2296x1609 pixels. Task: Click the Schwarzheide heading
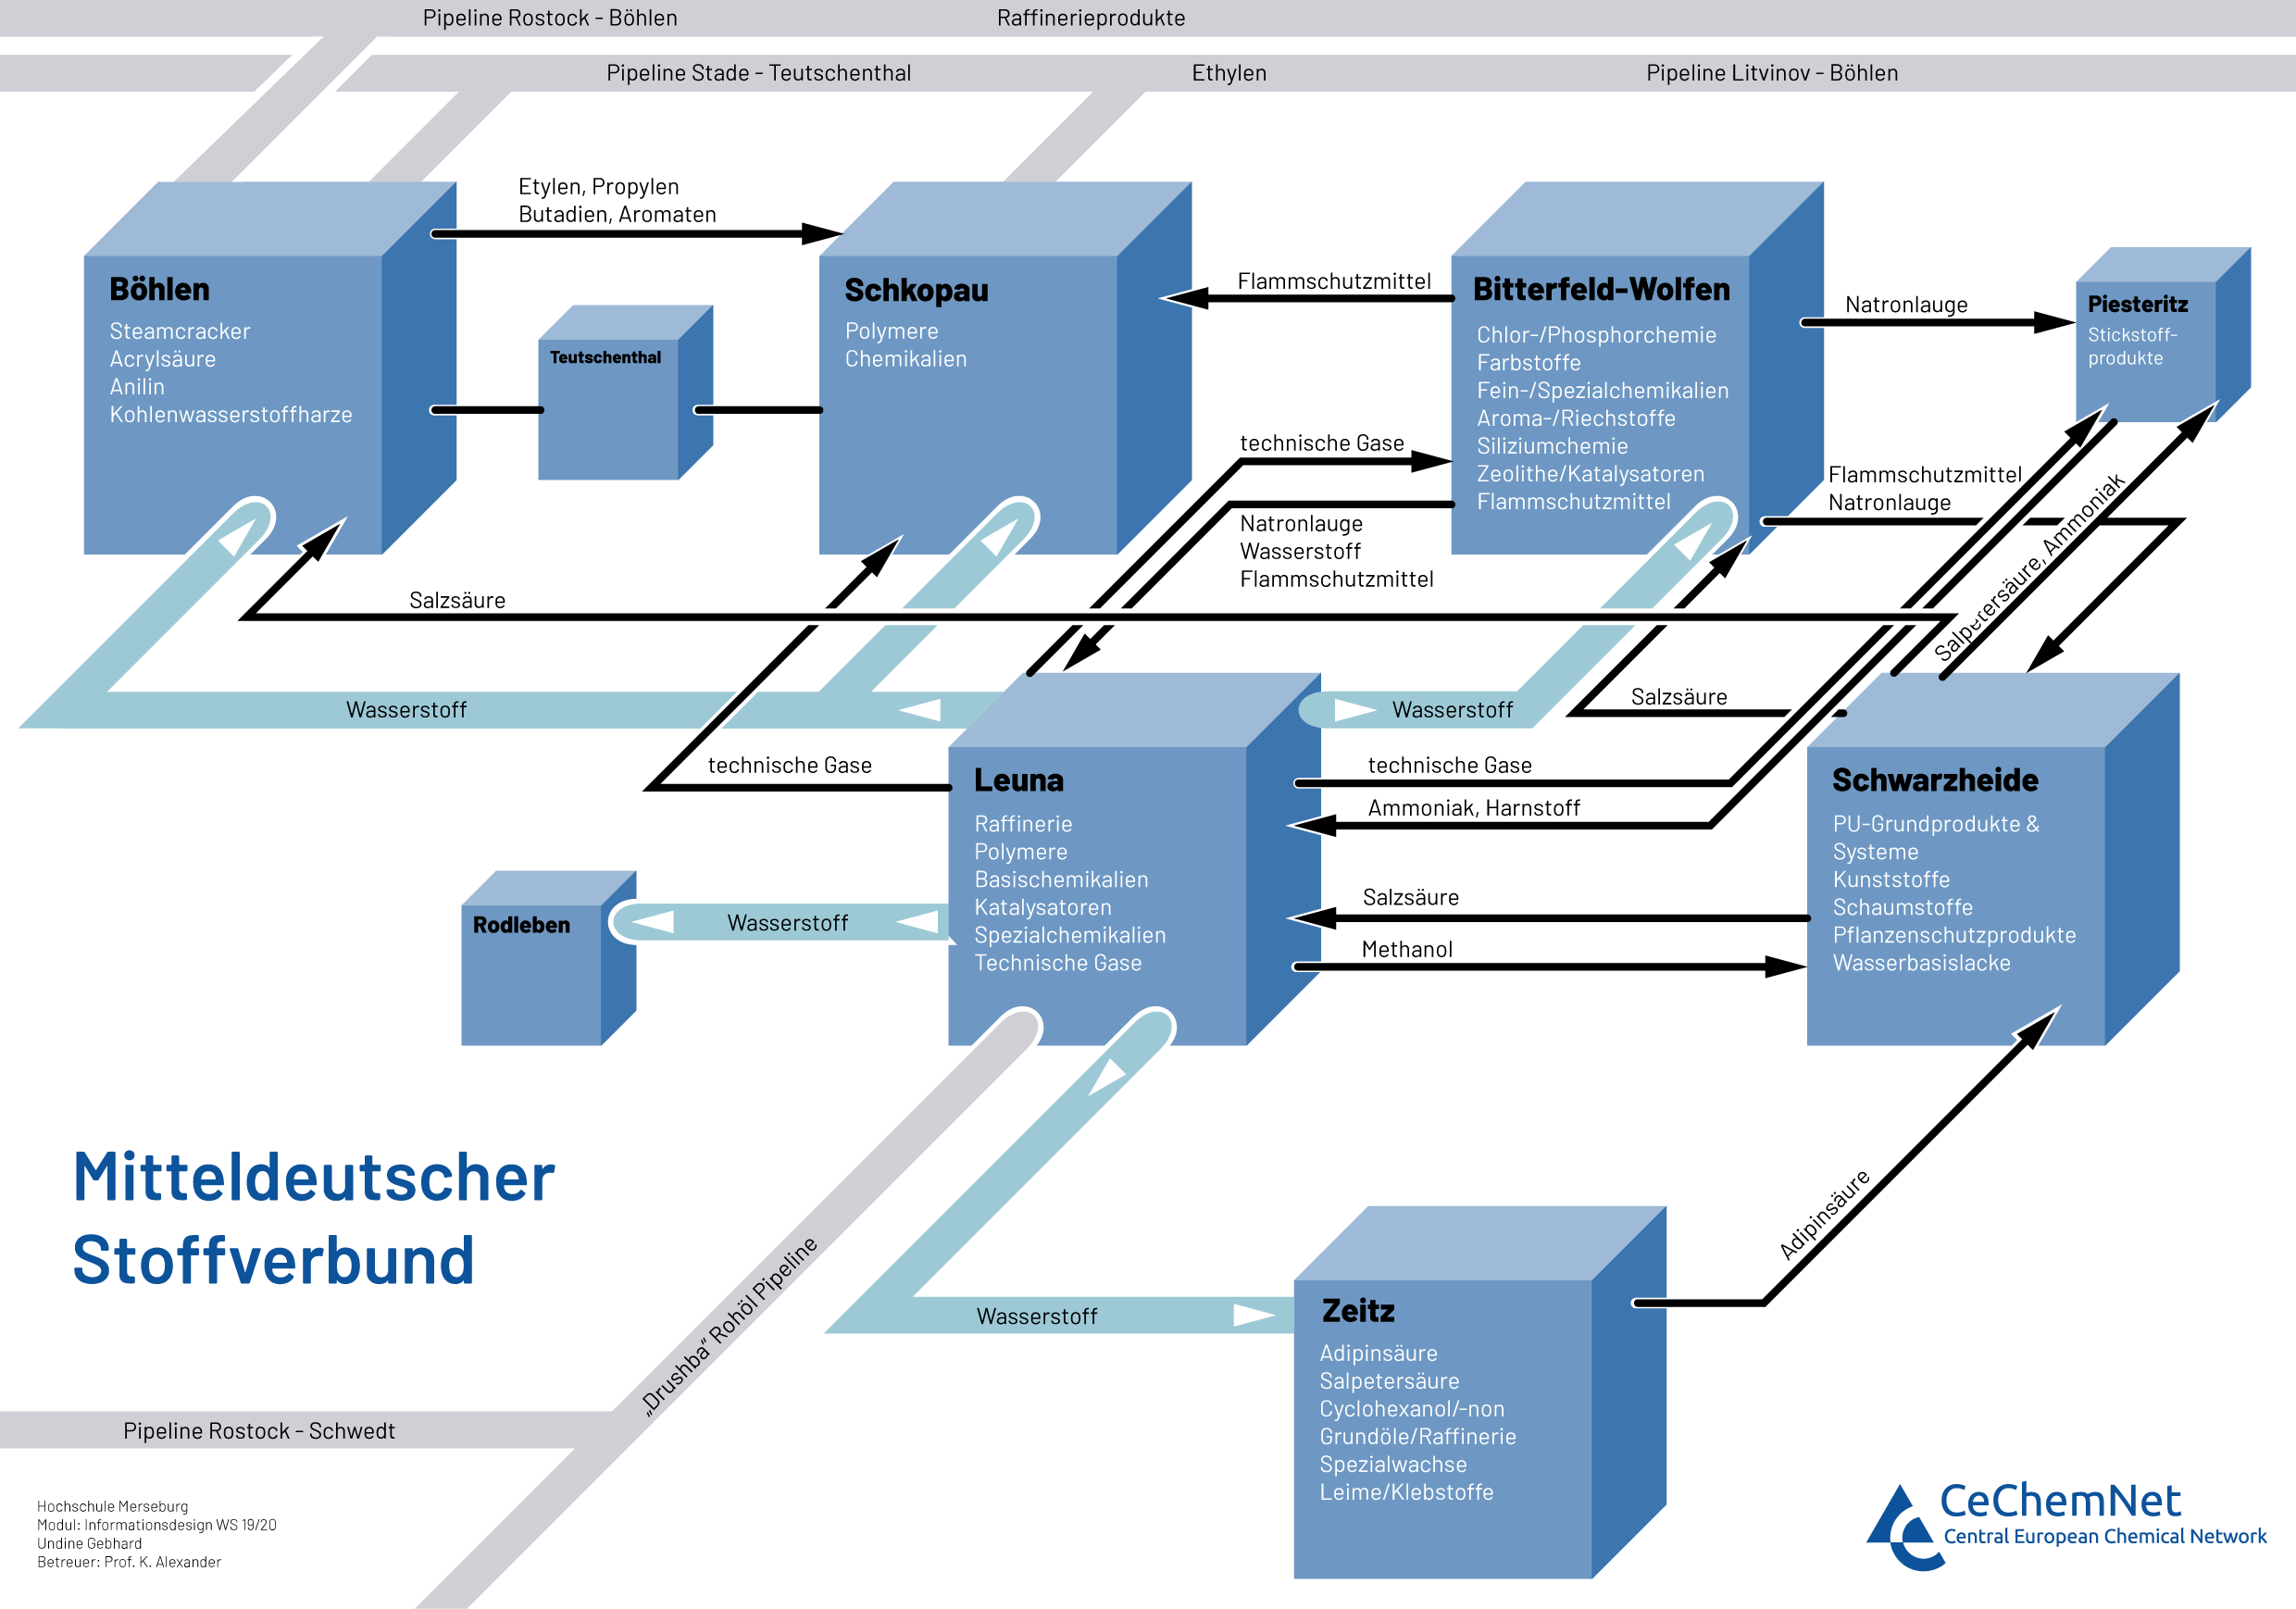point(1934,781)
